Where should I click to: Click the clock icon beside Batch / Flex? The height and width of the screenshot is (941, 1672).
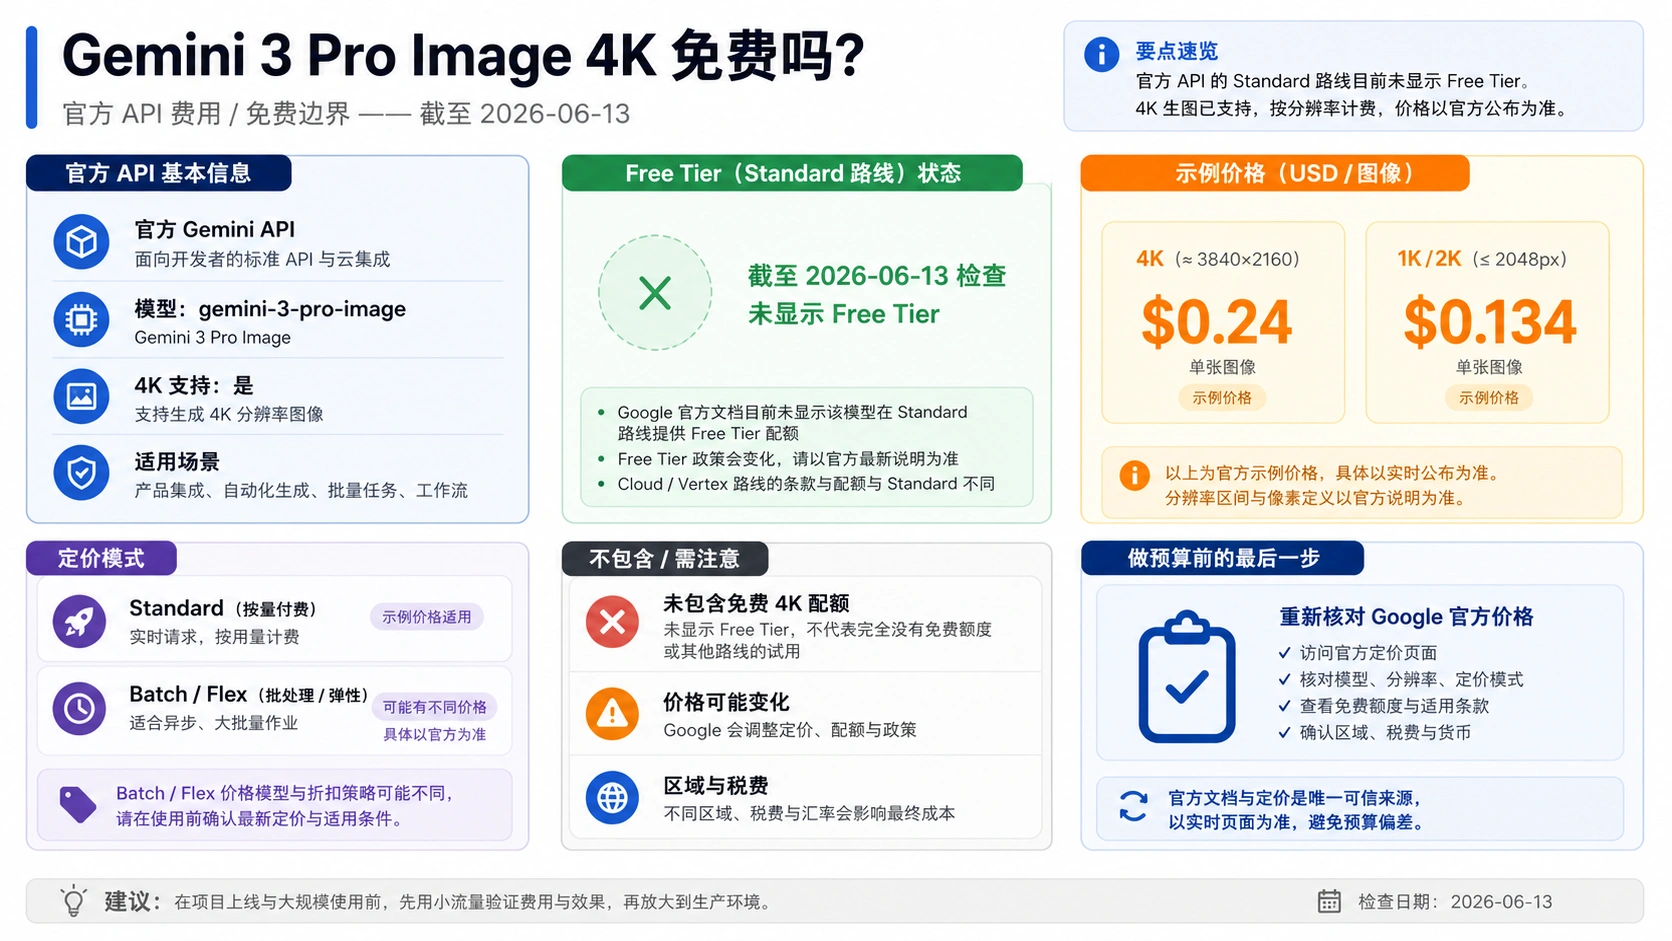[x=80, y=708]
